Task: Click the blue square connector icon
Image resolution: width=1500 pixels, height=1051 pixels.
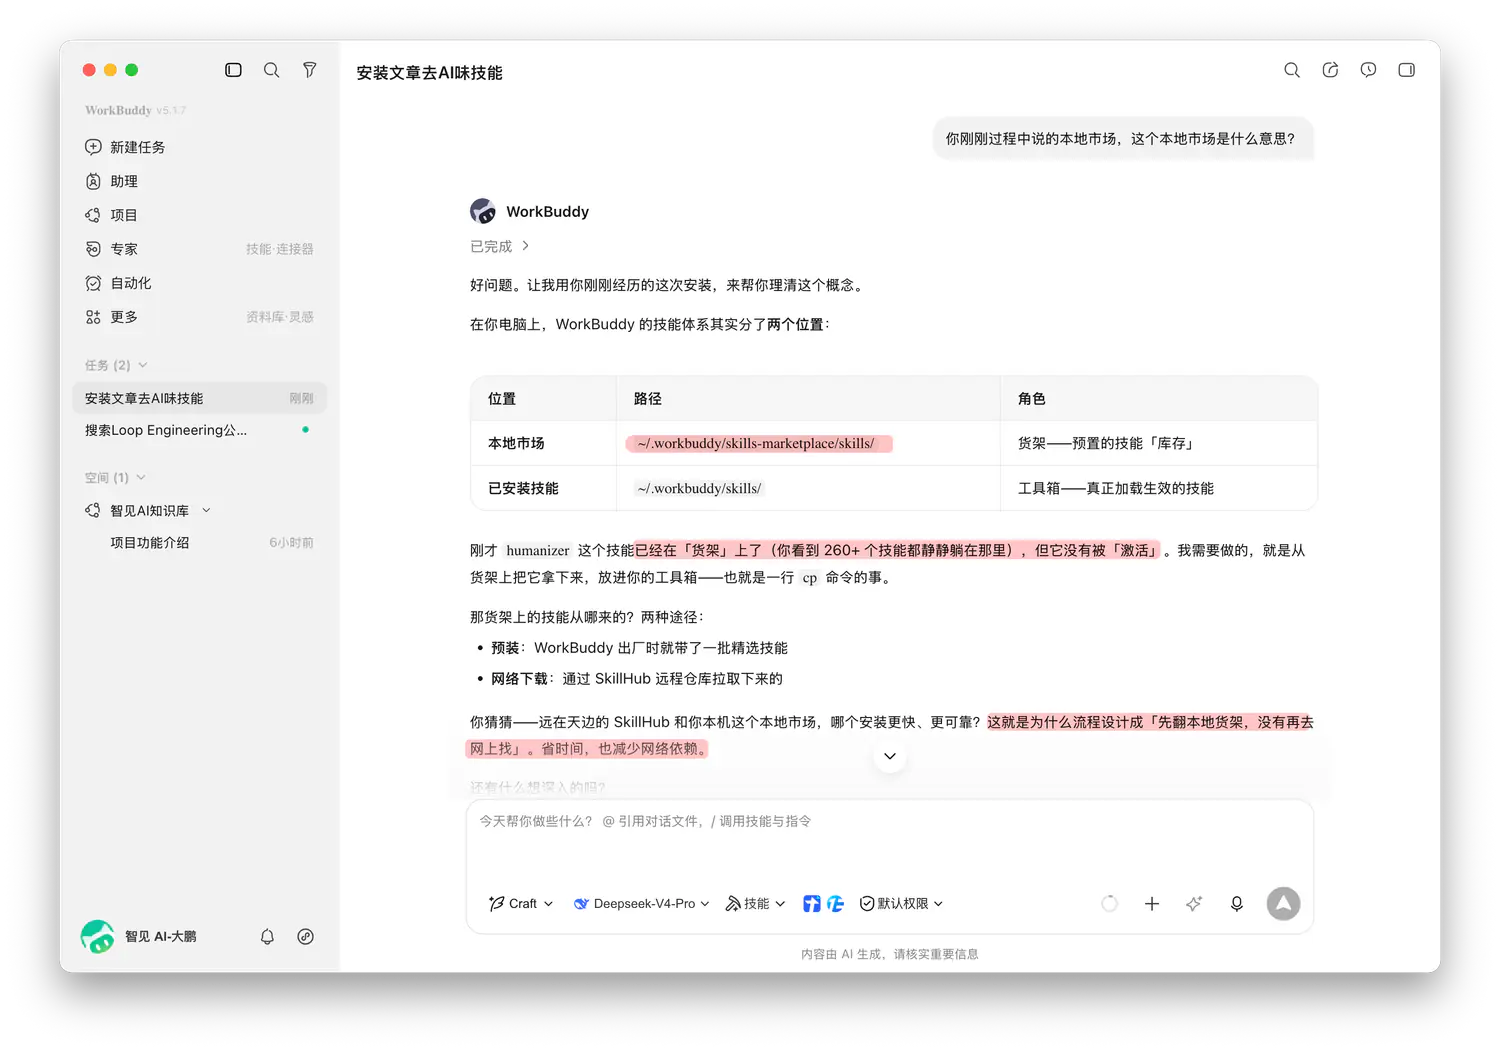Action: 812,904
